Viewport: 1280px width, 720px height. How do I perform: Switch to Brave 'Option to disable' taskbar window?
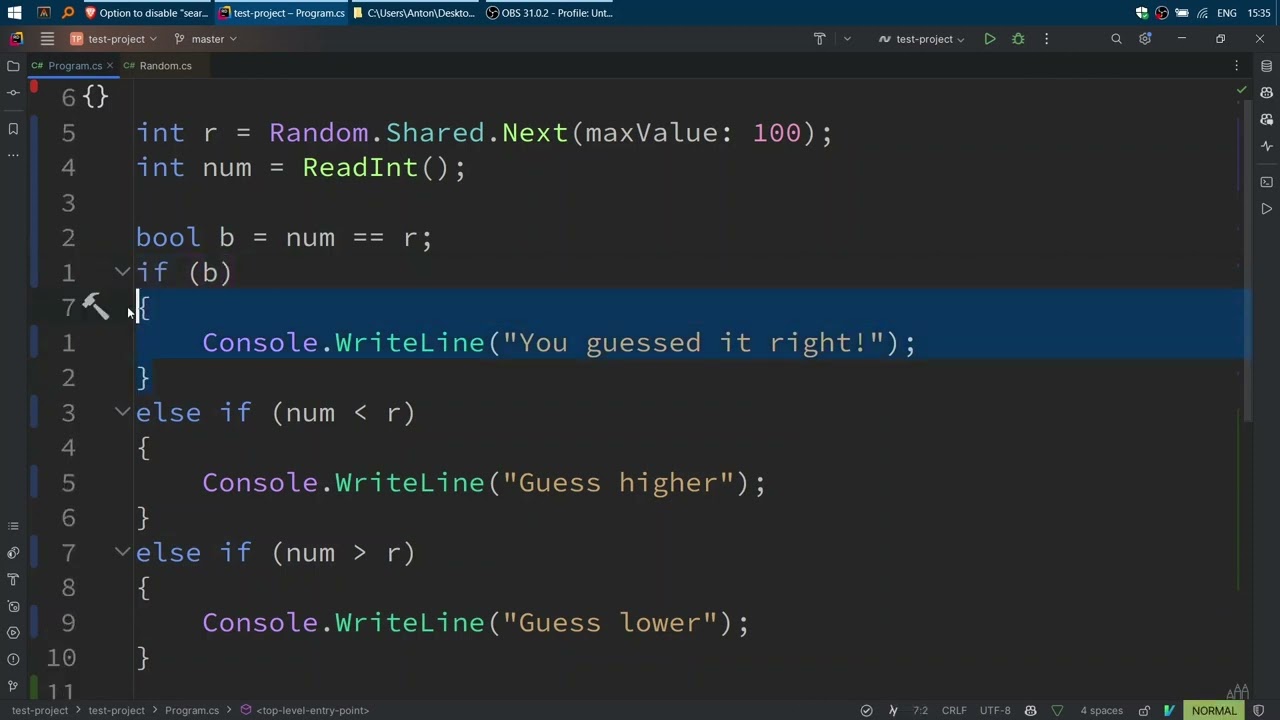(x=147, y=13)
